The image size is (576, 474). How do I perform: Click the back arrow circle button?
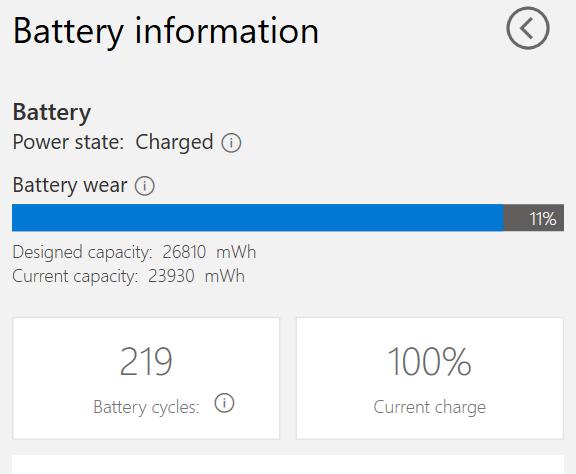click(x=528, y=28)
